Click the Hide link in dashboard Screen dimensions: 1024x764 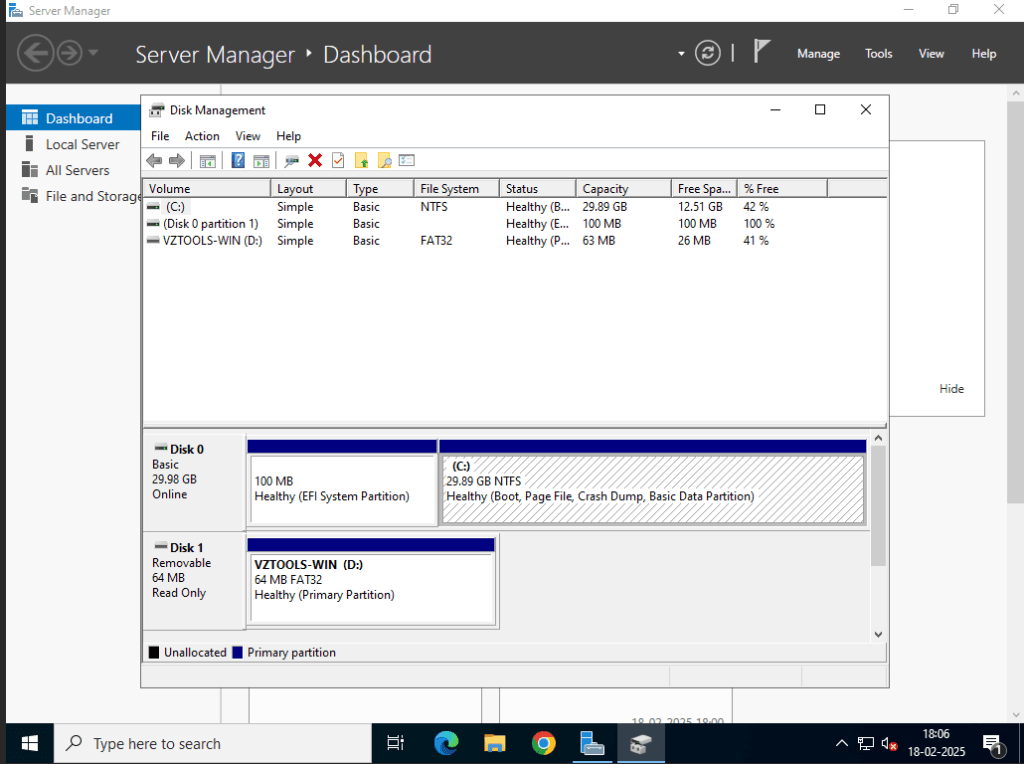pos(952,389)
